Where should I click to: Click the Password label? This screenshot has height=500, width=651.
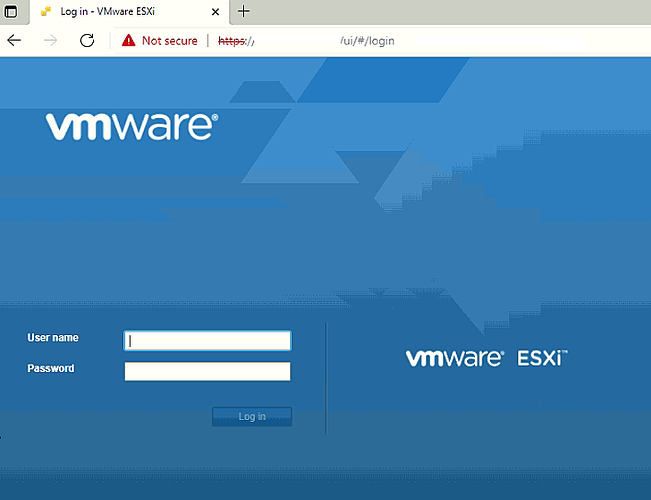click(51, 368)
